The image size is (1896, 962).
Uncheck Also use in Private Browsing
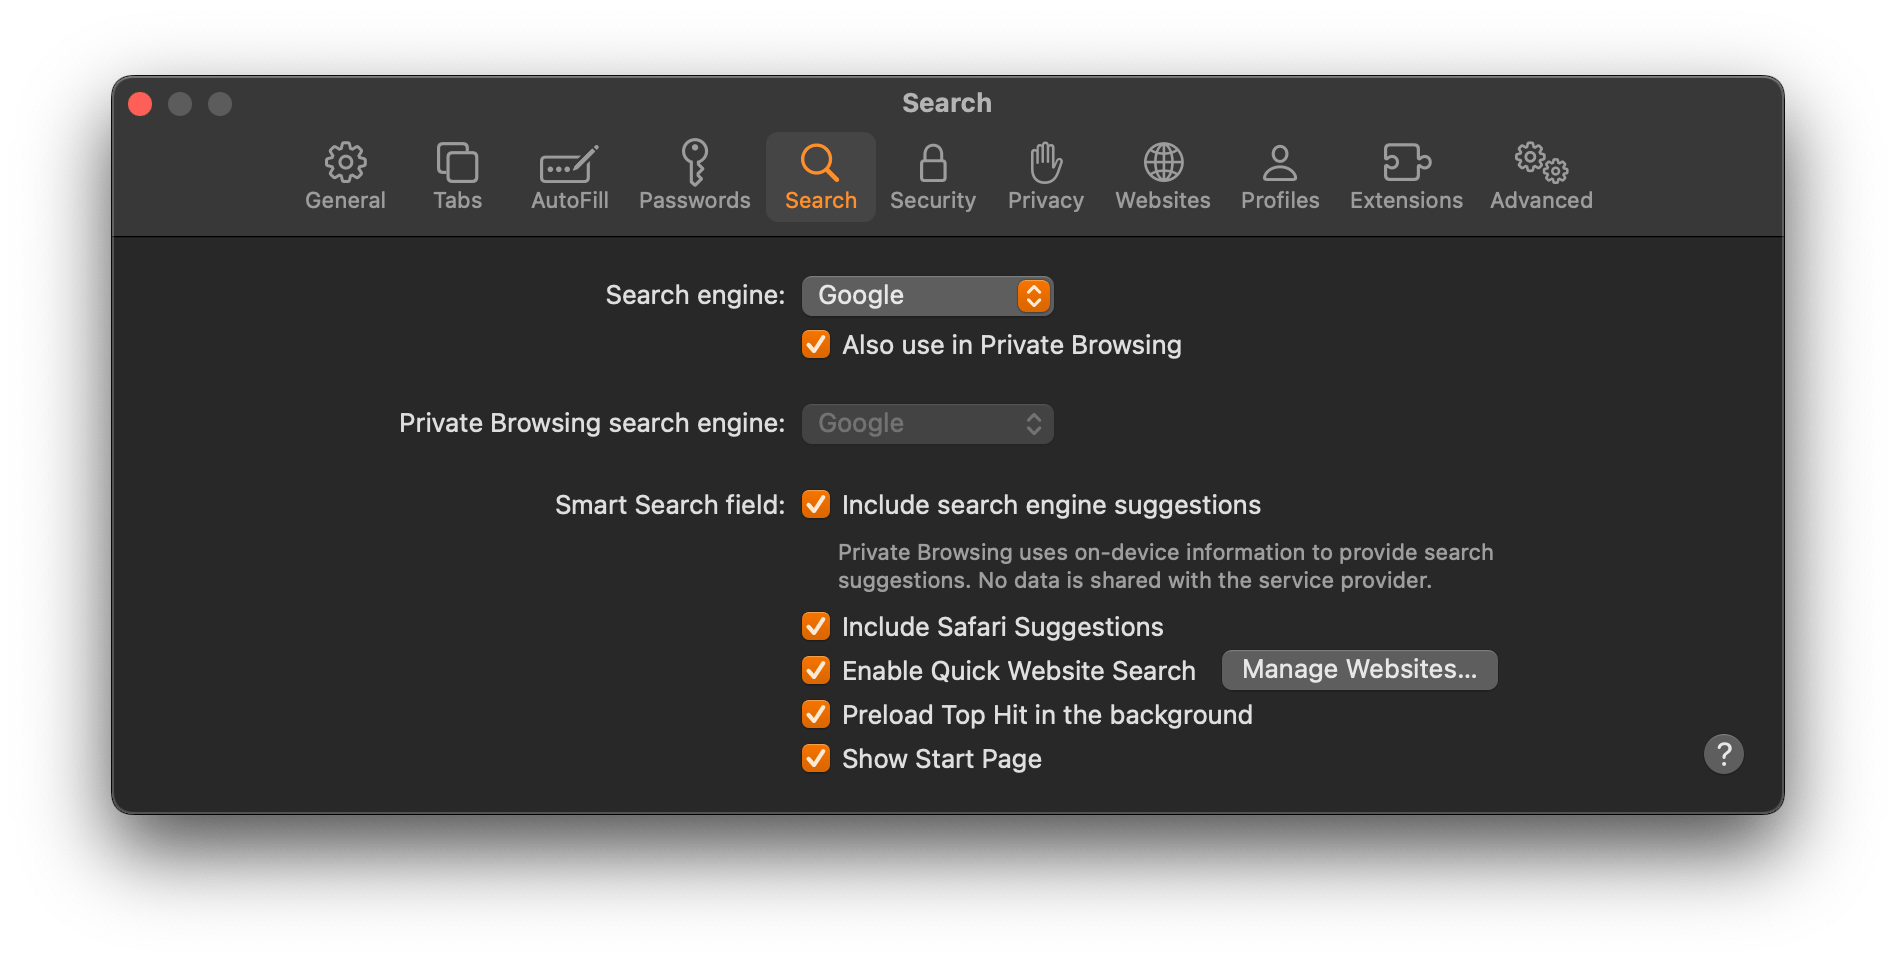pyautogui.click(x=816, y=344)
